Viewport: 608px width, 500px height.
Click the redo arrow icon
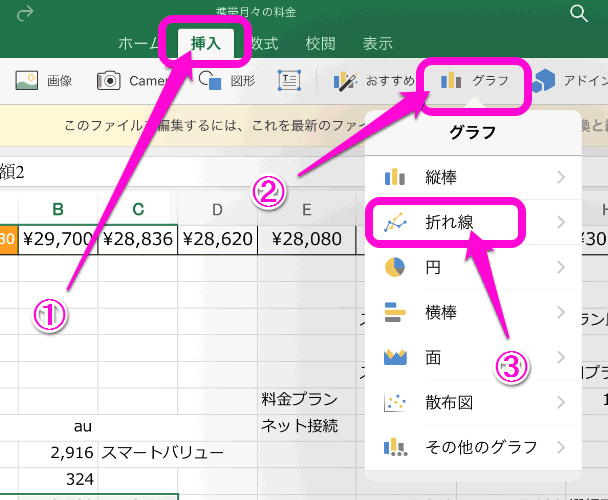26,13
